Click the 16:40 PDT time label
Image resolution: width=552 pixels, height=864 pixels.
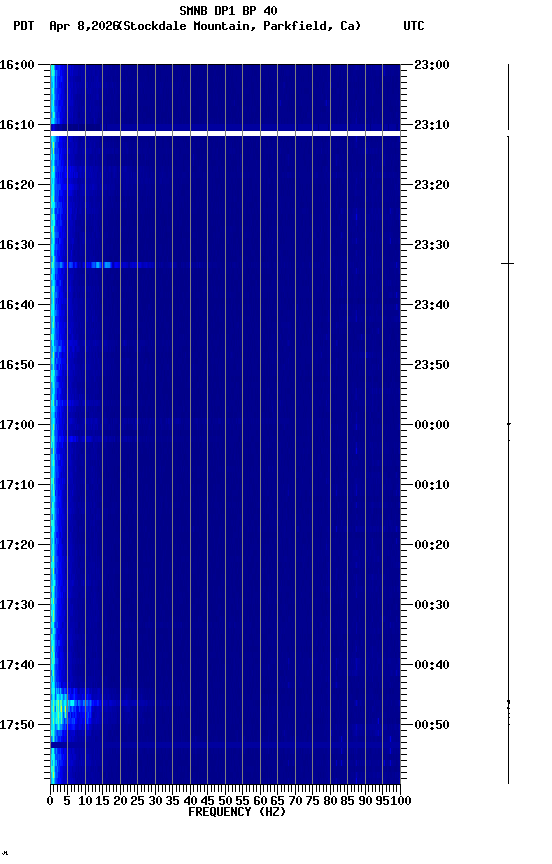[17, 305]
